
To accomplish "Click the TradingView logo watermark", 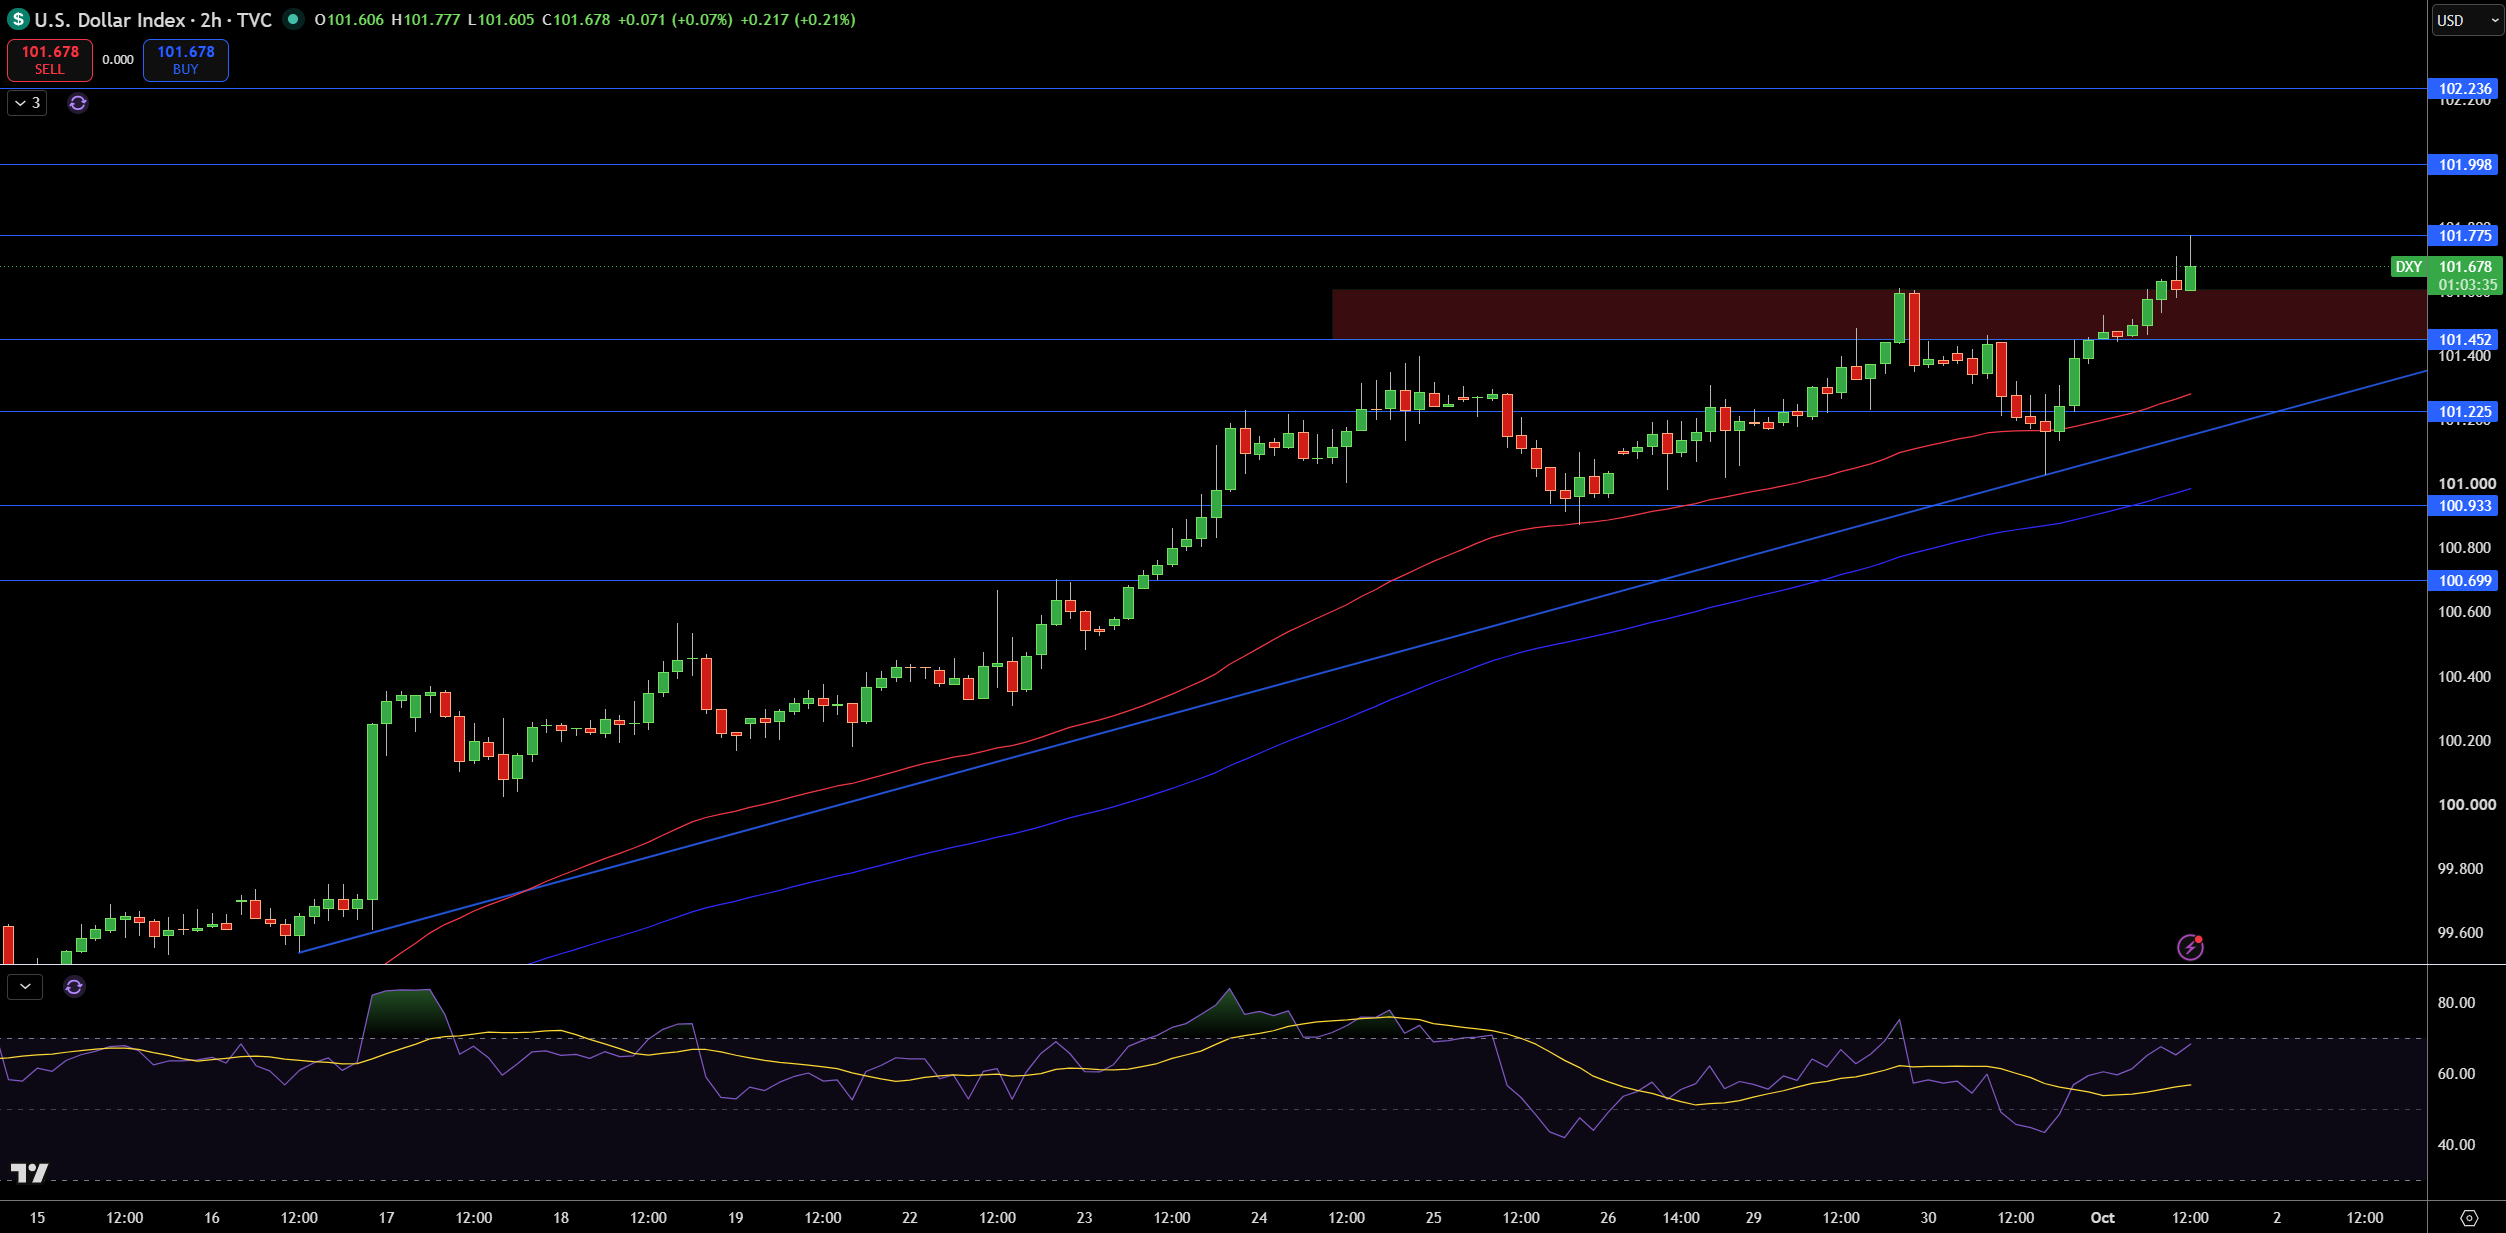I will coord(29,1173).
